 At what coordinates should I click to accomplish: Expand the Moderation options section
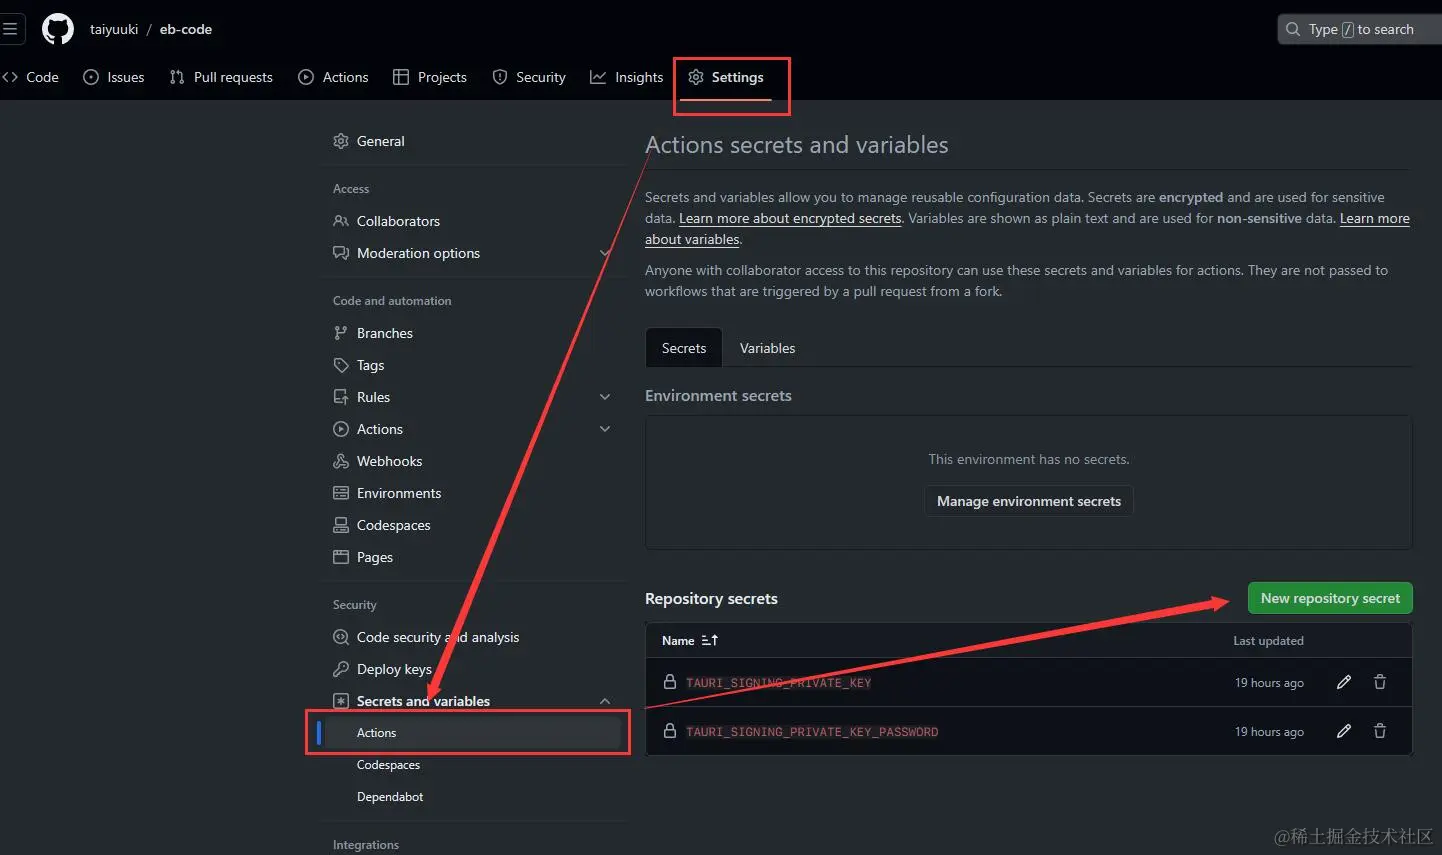pyautogui.click(x=604, y=253)
